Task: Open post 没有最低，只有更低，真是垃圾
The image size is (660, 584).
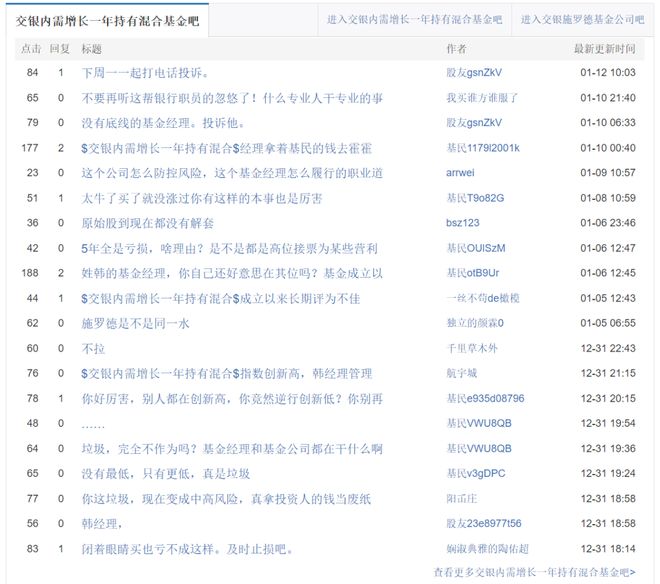Action: click(x=166, y=474)
